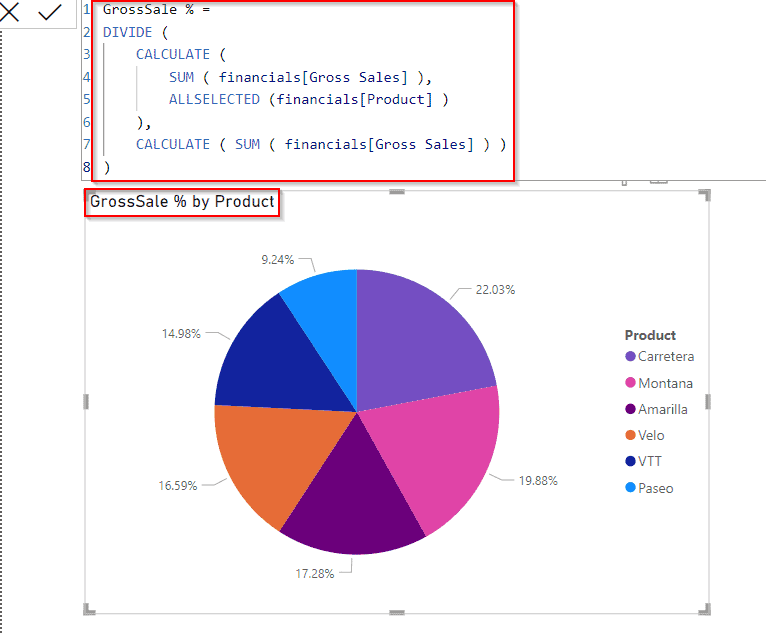Click the 9.24% data label

[277, 260]
